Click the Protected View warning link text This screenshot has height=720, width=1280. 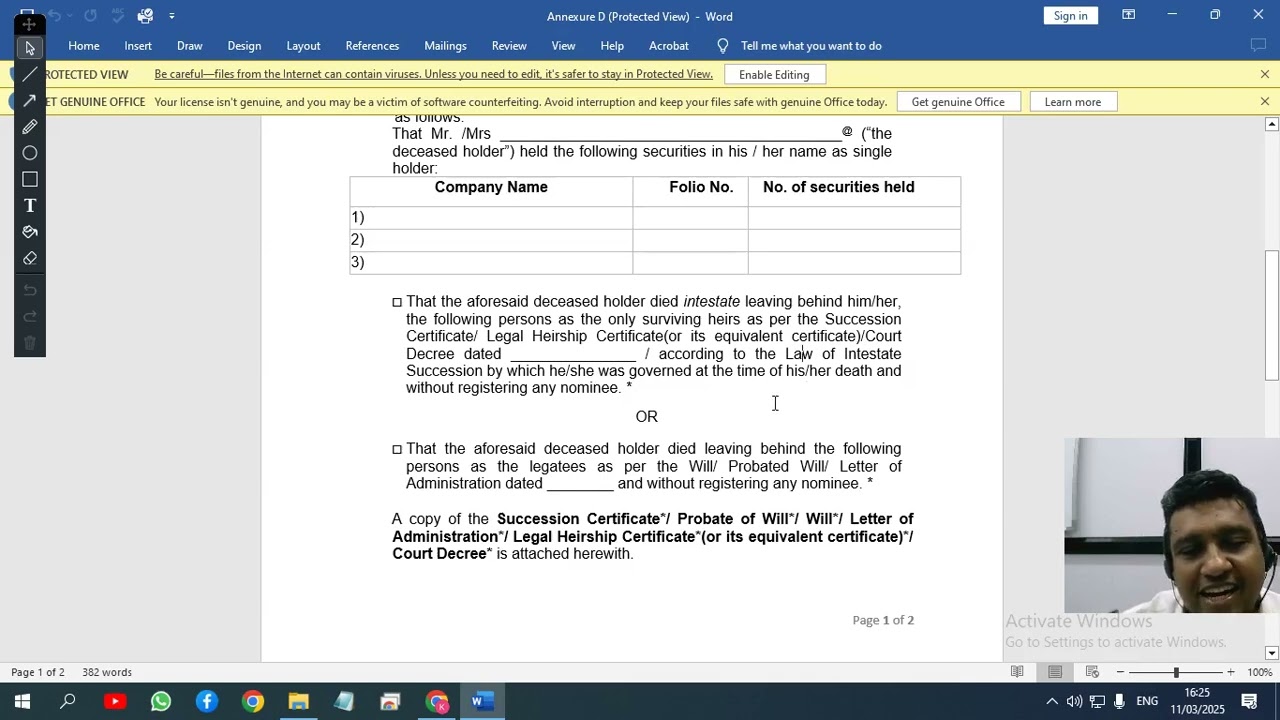[433, 74]
